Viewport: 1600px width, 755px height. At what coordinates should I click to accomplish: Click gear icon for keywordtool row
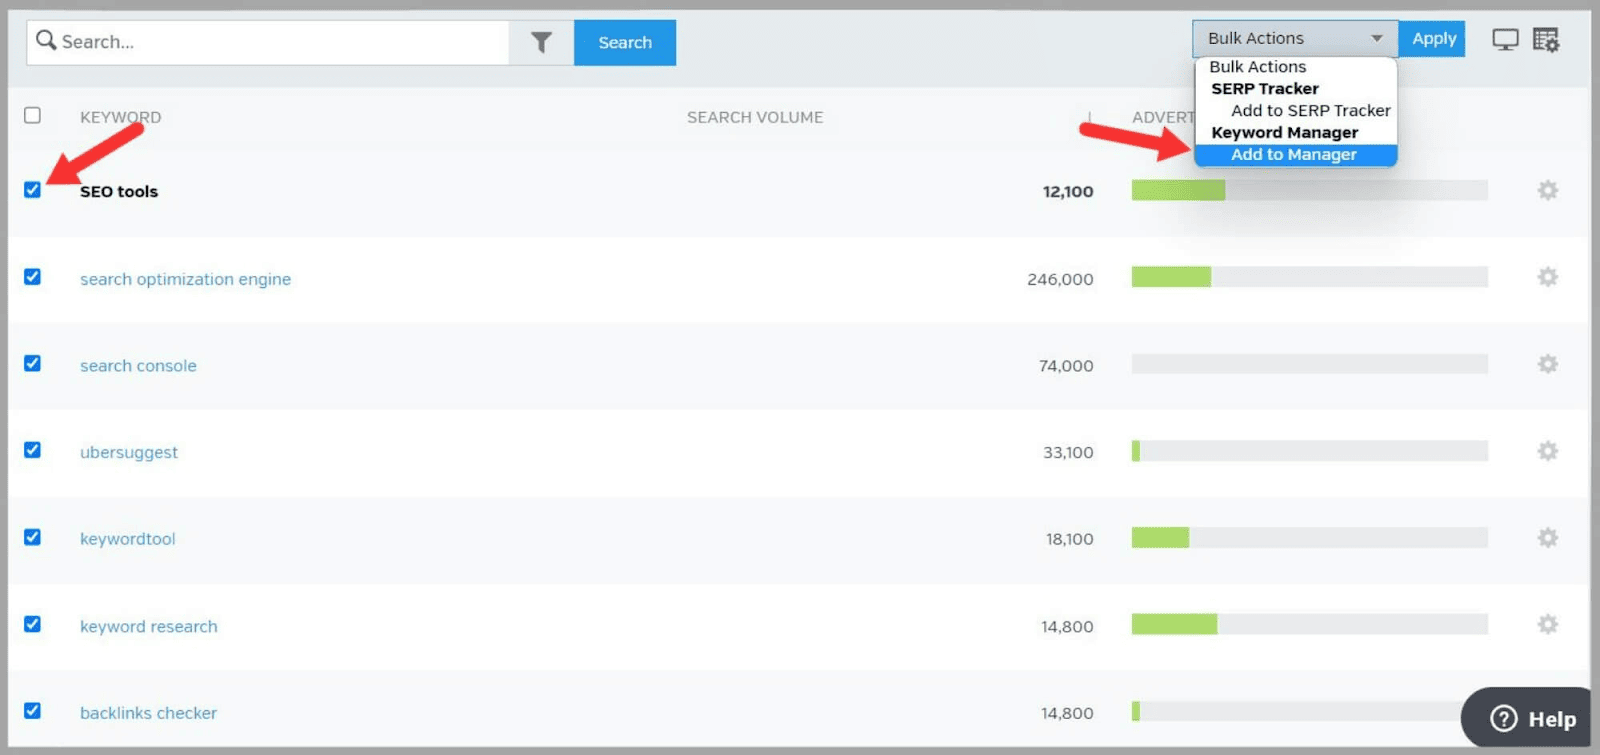click(1547, 538)
